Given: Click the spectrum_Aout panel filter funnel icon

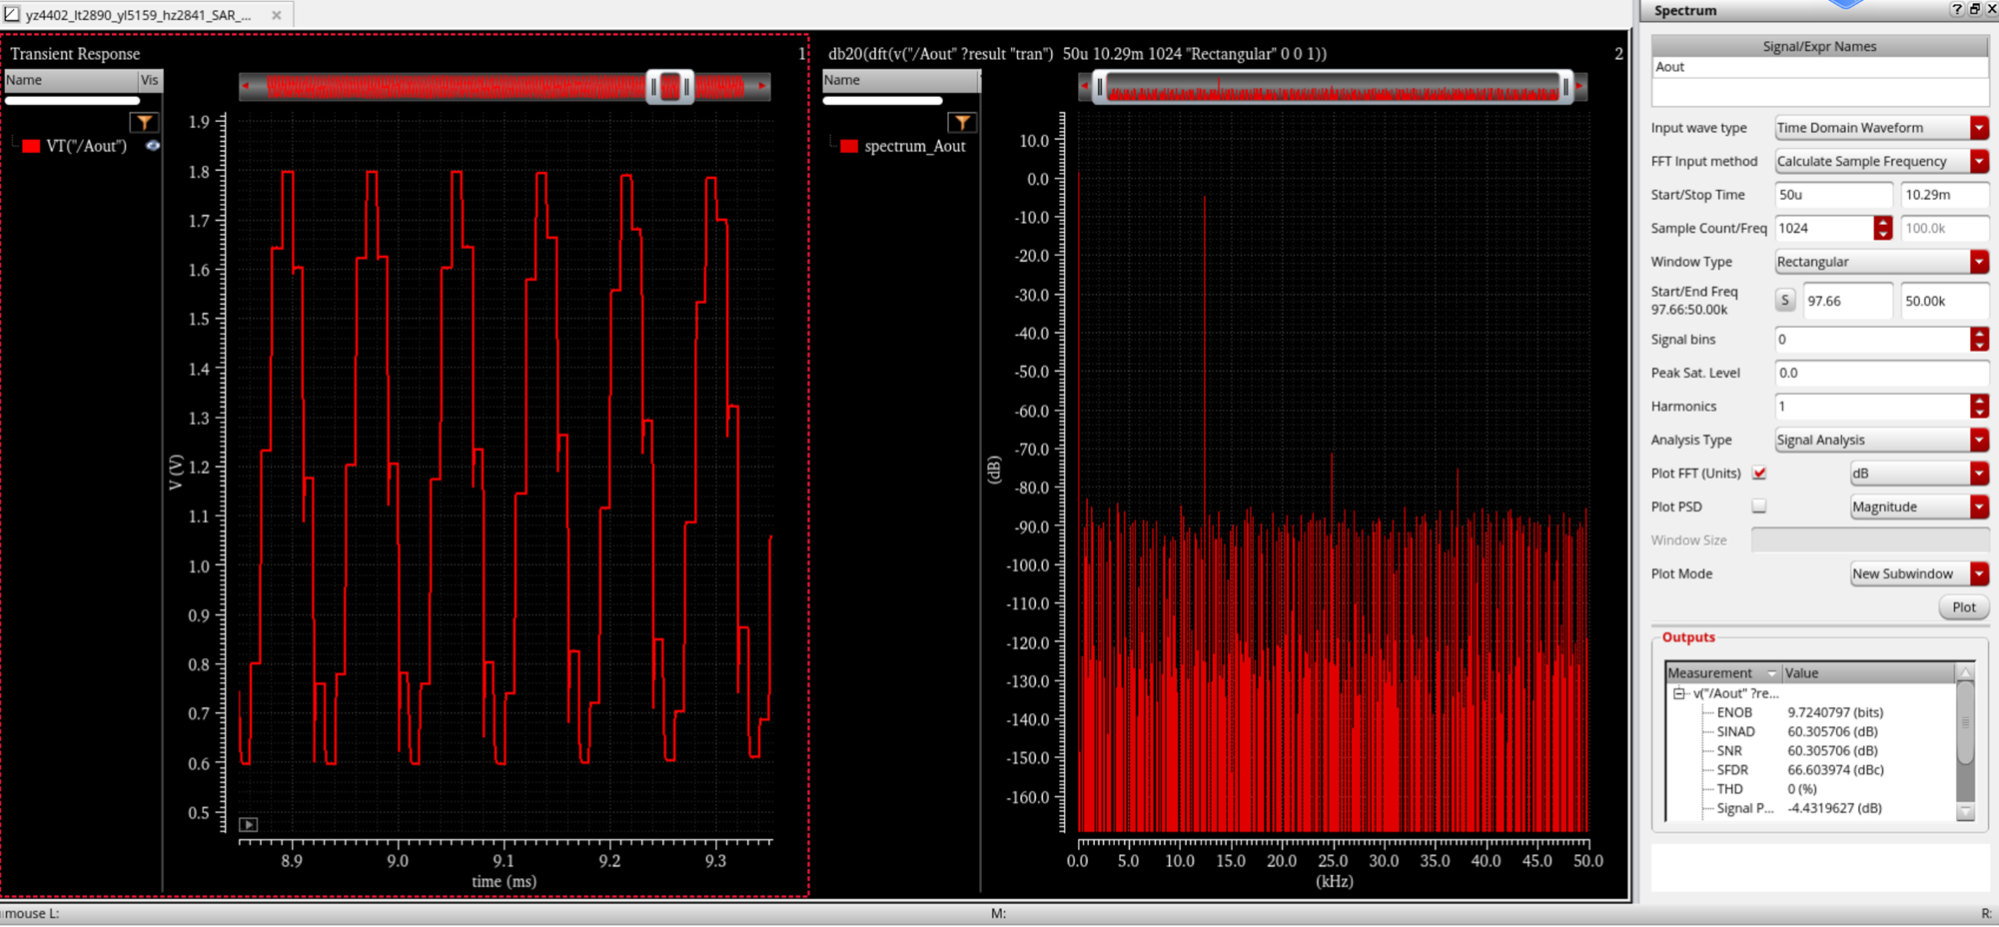Looking at the screenshot, I should point(961,122).
